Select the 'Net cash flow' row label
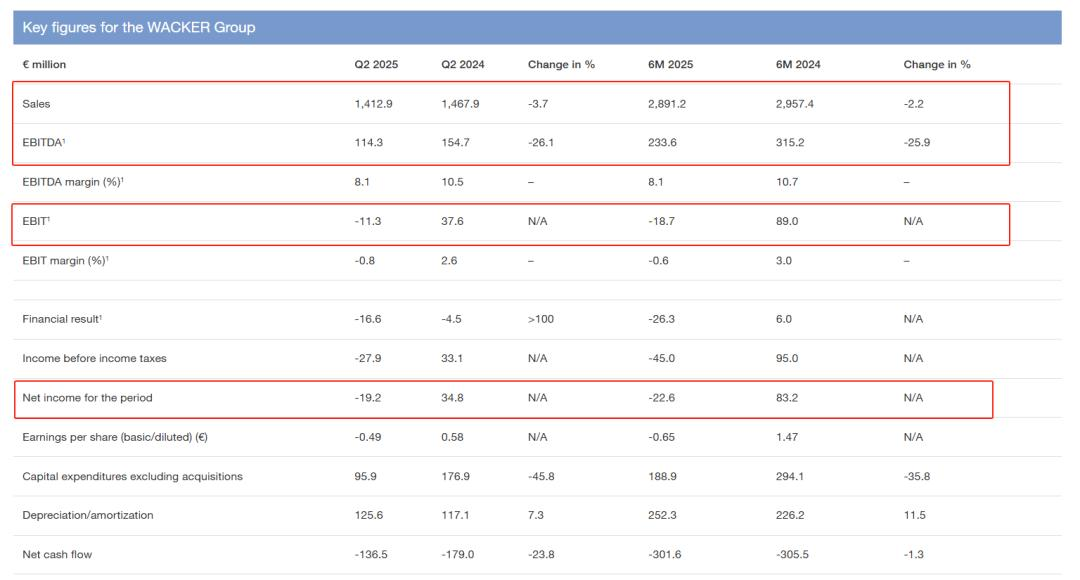Image resolution: width=1080 pixels, height=580 pixels. (x=56, y=555)
